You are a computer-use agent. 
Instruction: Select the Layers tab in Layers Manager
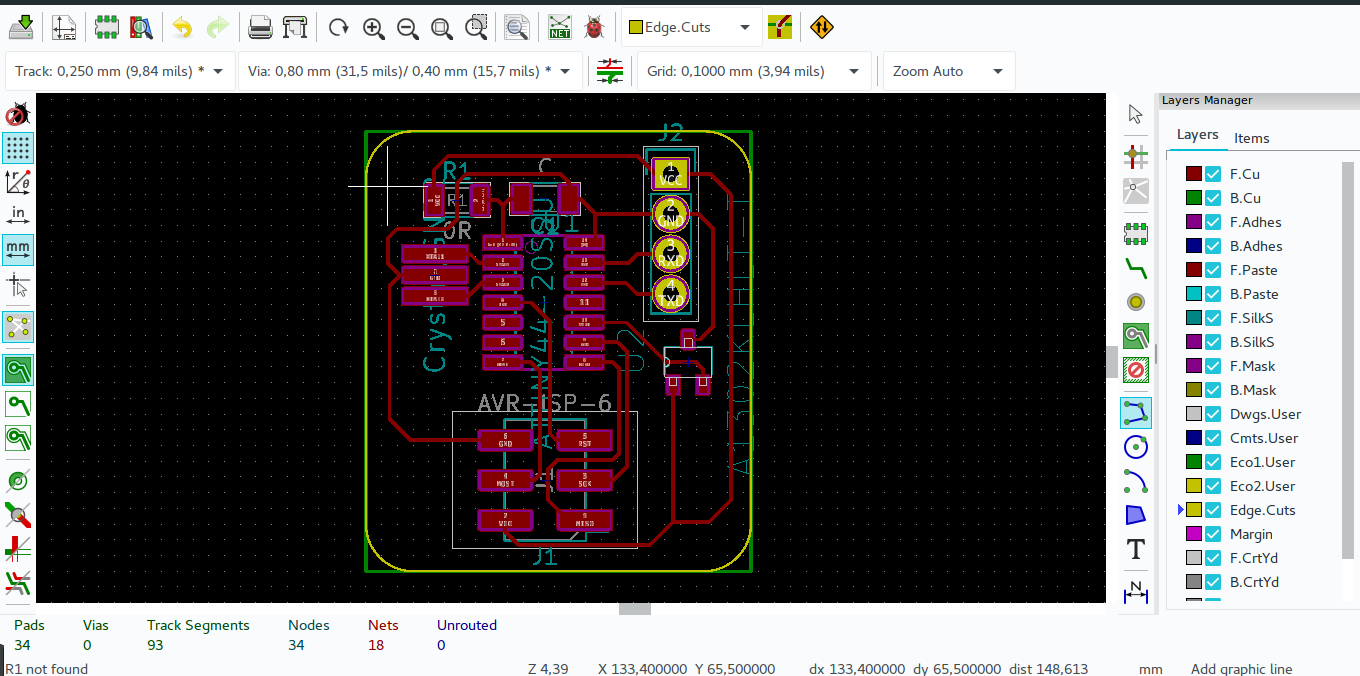pyautogui.click(x=1197, y=134)
